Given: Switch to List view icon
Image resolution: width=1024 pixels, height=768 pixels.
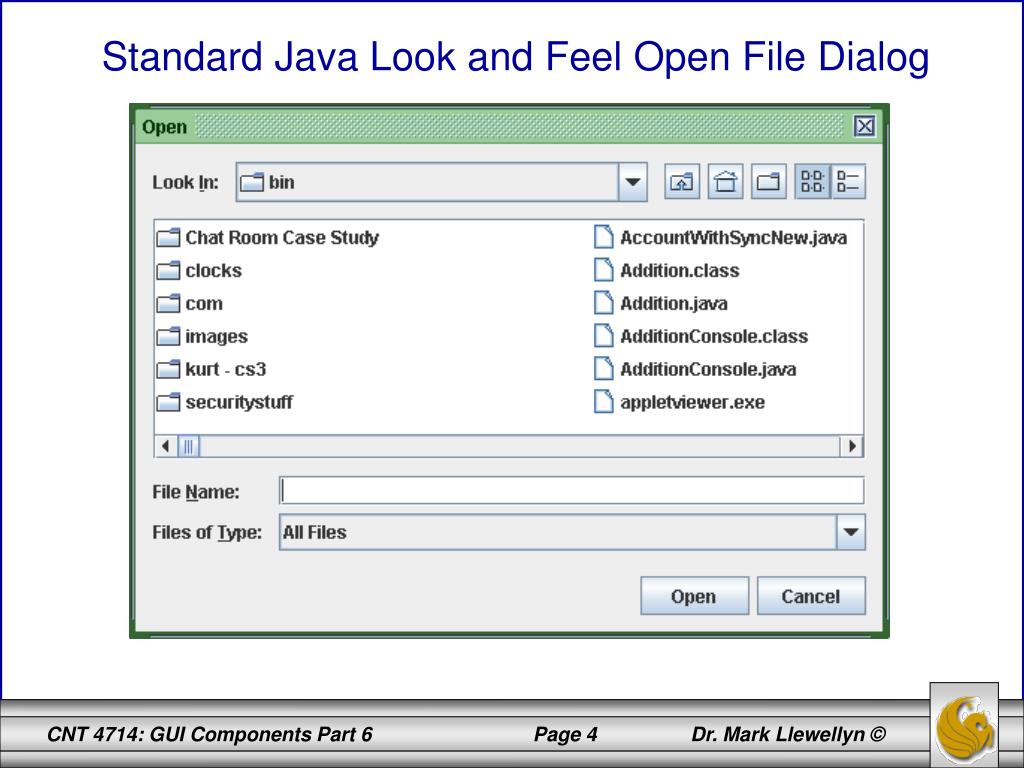Looking at the screenshot, I should click(x=812, y=182).
